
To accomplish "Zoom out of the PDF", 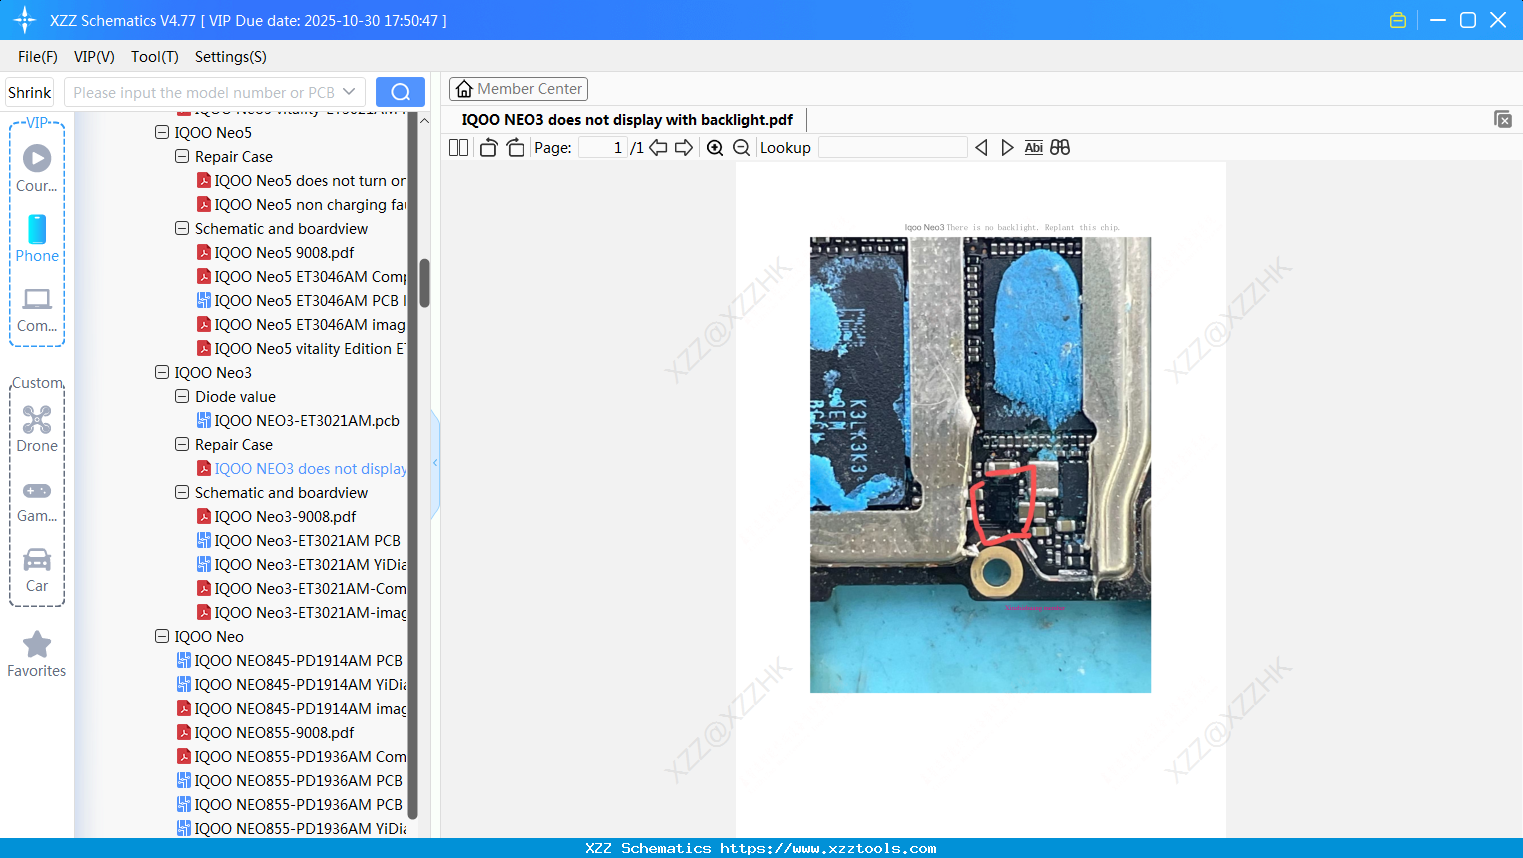I will point(741,148).
